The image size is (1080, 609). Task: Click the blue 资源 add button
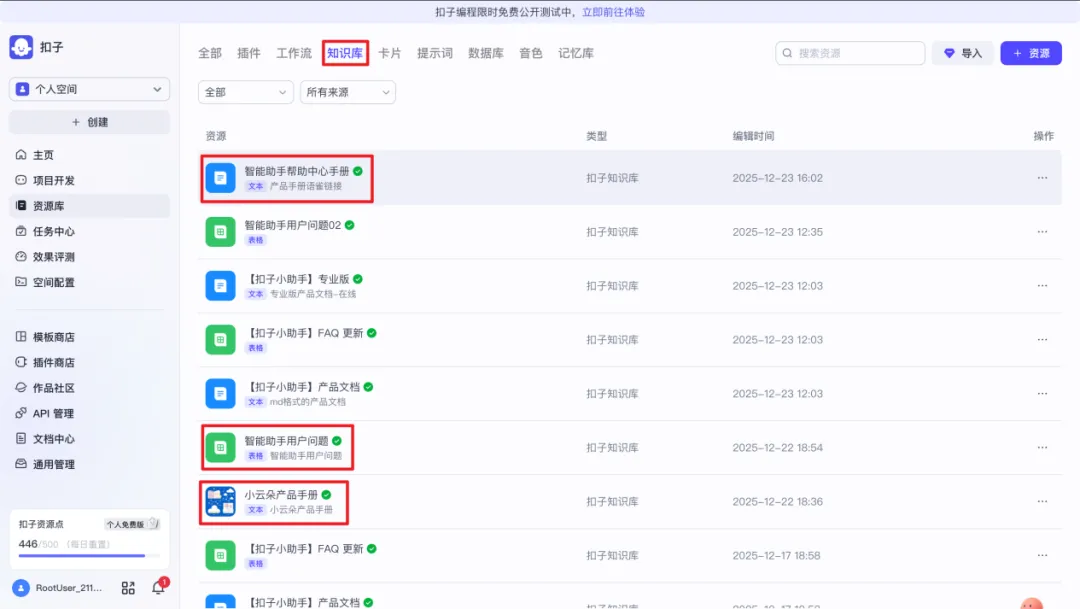pyautogui.click(x=1031, y=53)
